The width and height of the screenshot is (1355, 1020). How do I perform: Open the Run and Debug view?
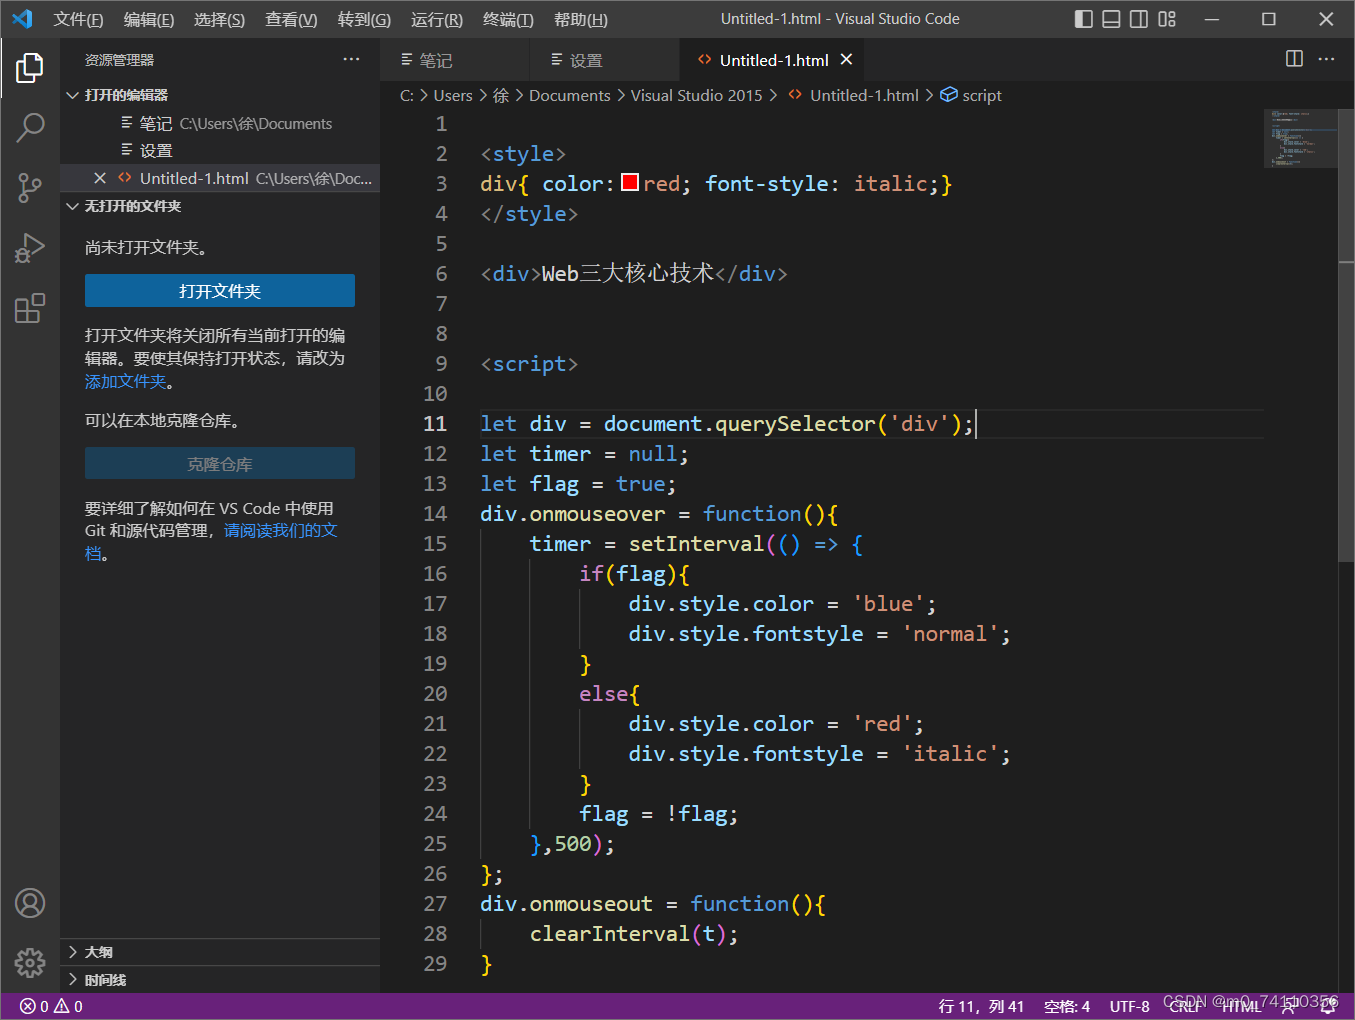(x=30, y=248)
